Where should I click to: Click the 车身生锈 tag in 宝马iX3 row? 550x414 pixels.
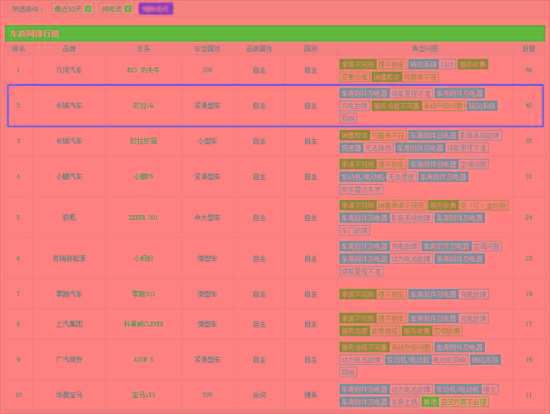pyautogui.click(x=404, y=402)
